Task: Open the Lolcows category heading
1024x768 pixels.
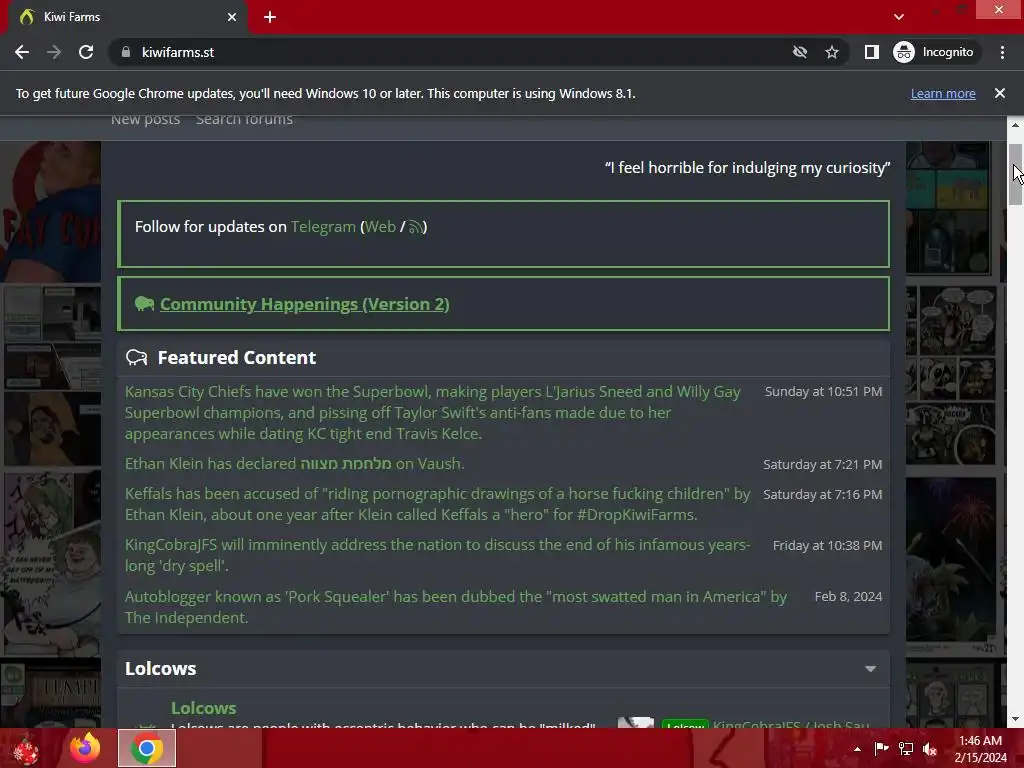Action: click(161, 669)
